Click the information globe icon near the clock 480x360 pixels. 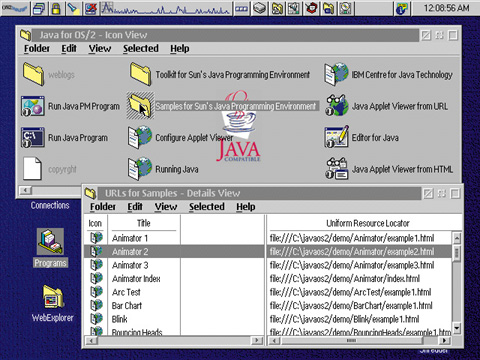[402, 9]
